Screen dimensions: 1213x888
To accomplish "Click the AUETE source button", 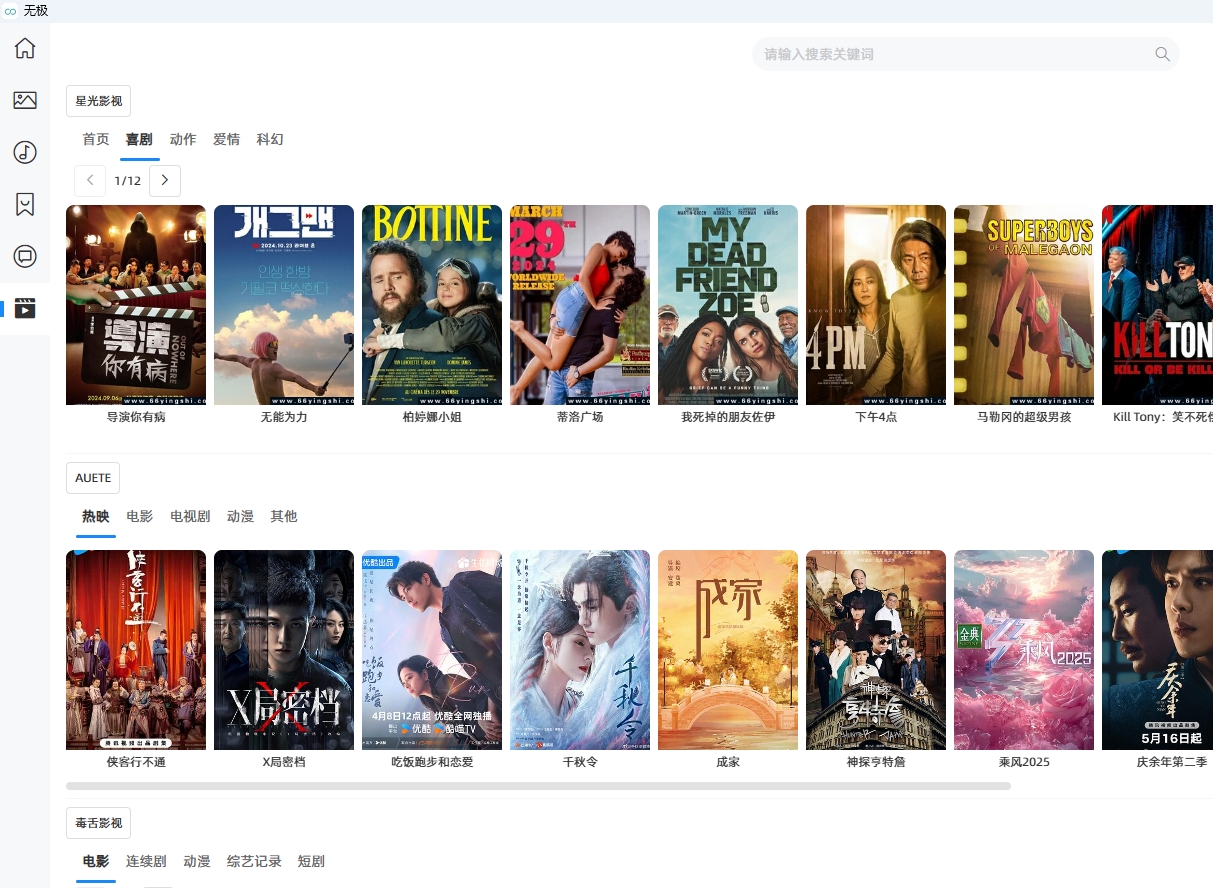I will coord(93,478).
